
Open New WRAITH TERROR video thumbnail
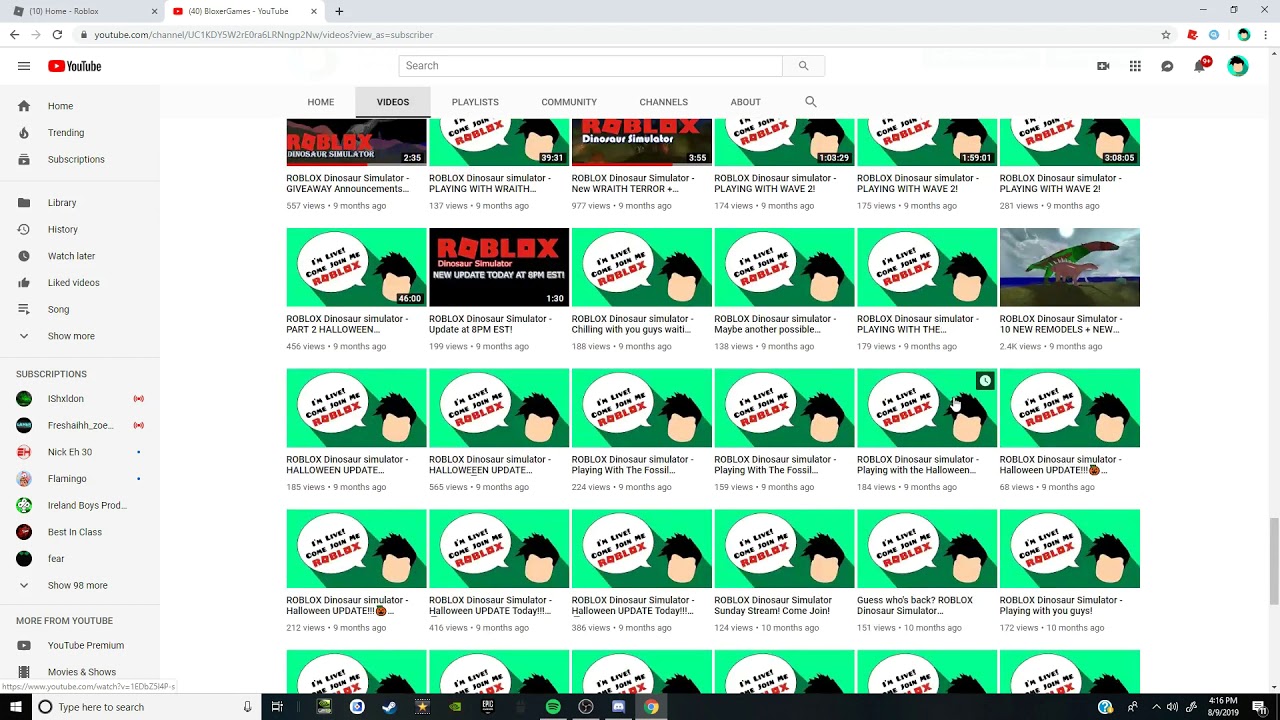coord(642,142)
